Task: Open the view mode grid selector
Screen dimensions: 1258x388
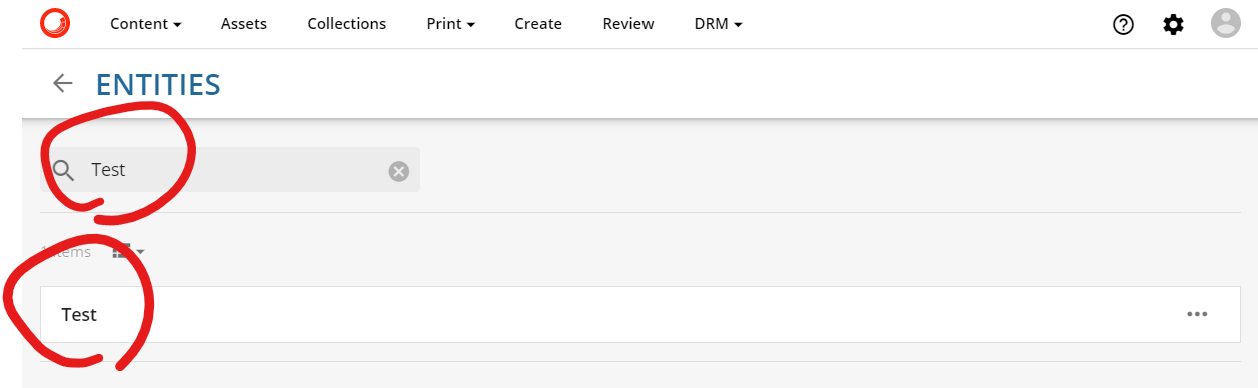Action: click(x=128, y=251)
